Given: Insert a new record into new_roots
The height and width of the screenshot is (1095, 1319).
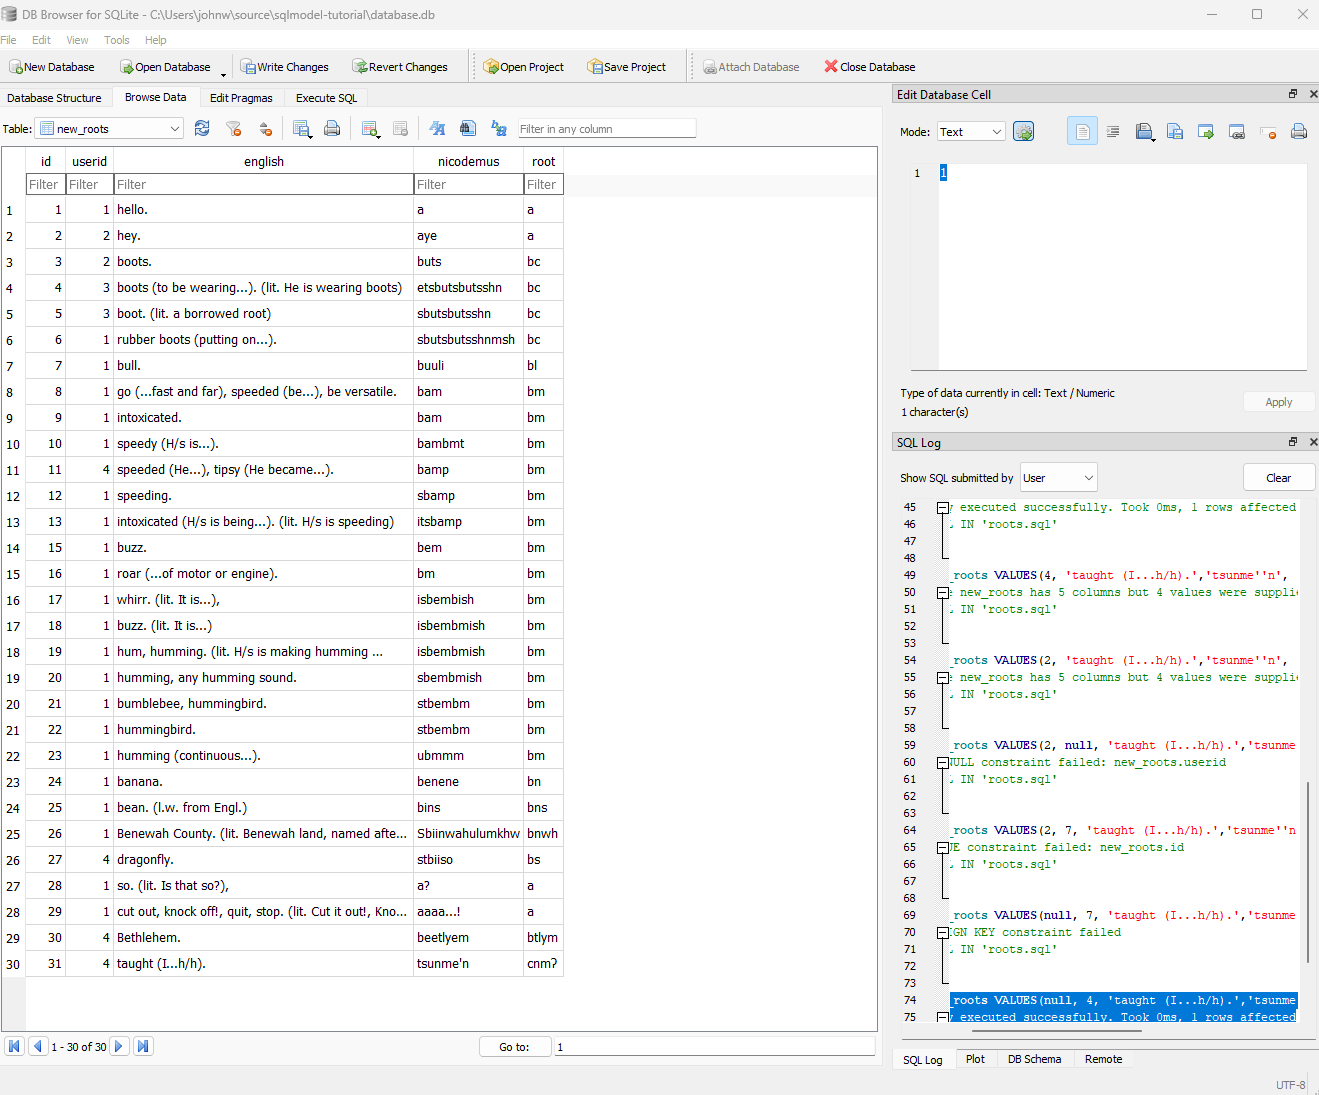Looking at the screenshot, I should click(x=371, y=128).
